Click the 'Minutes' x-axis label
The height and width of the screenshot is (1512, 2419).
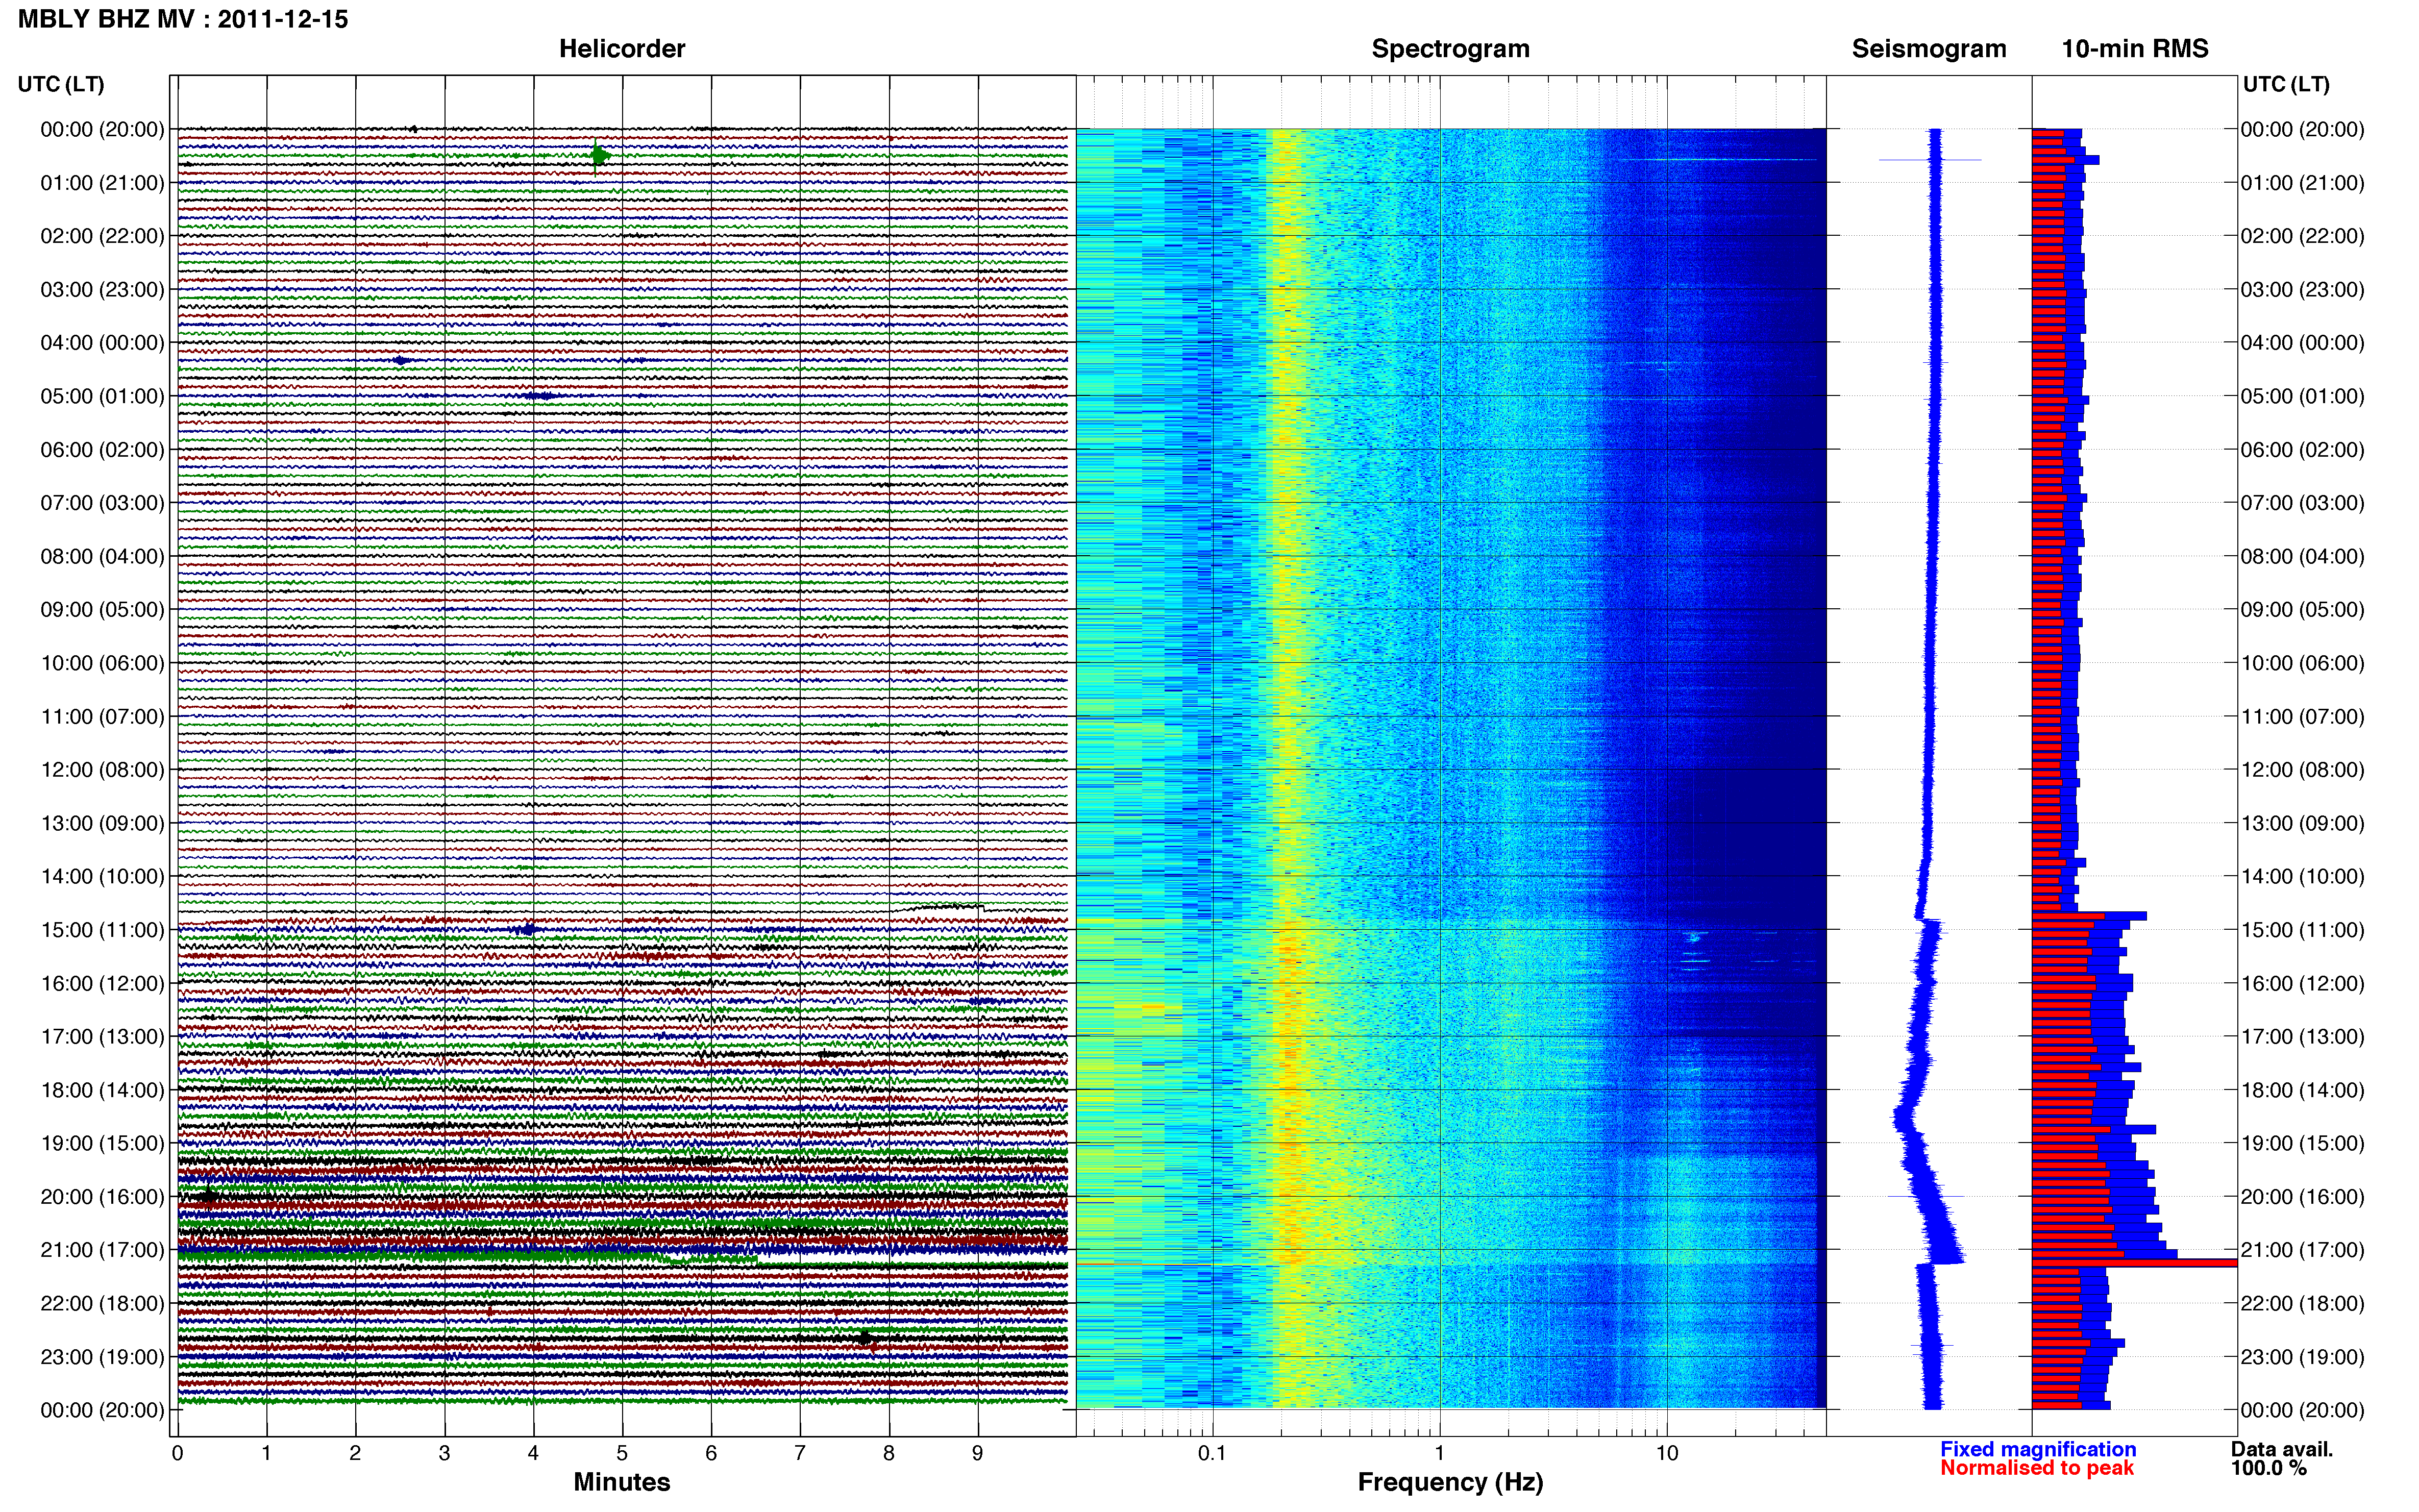coord(622,1482)
